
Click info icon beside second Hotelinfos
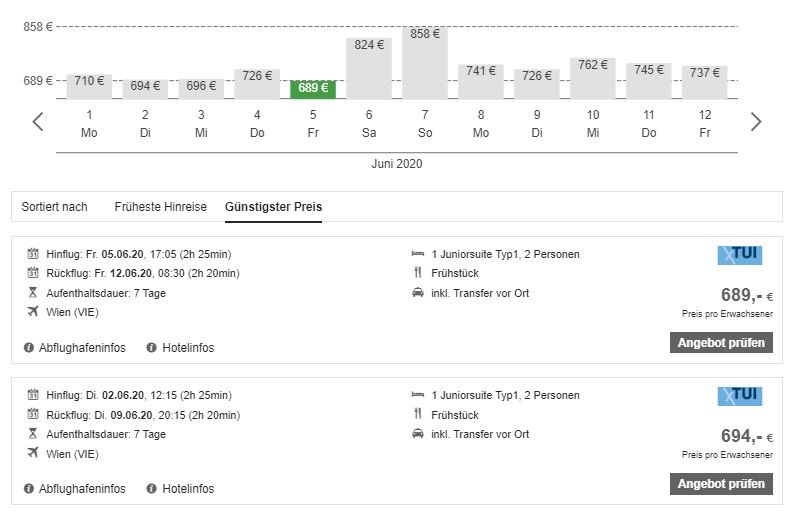pyautogui.click(x=151, y=489)
